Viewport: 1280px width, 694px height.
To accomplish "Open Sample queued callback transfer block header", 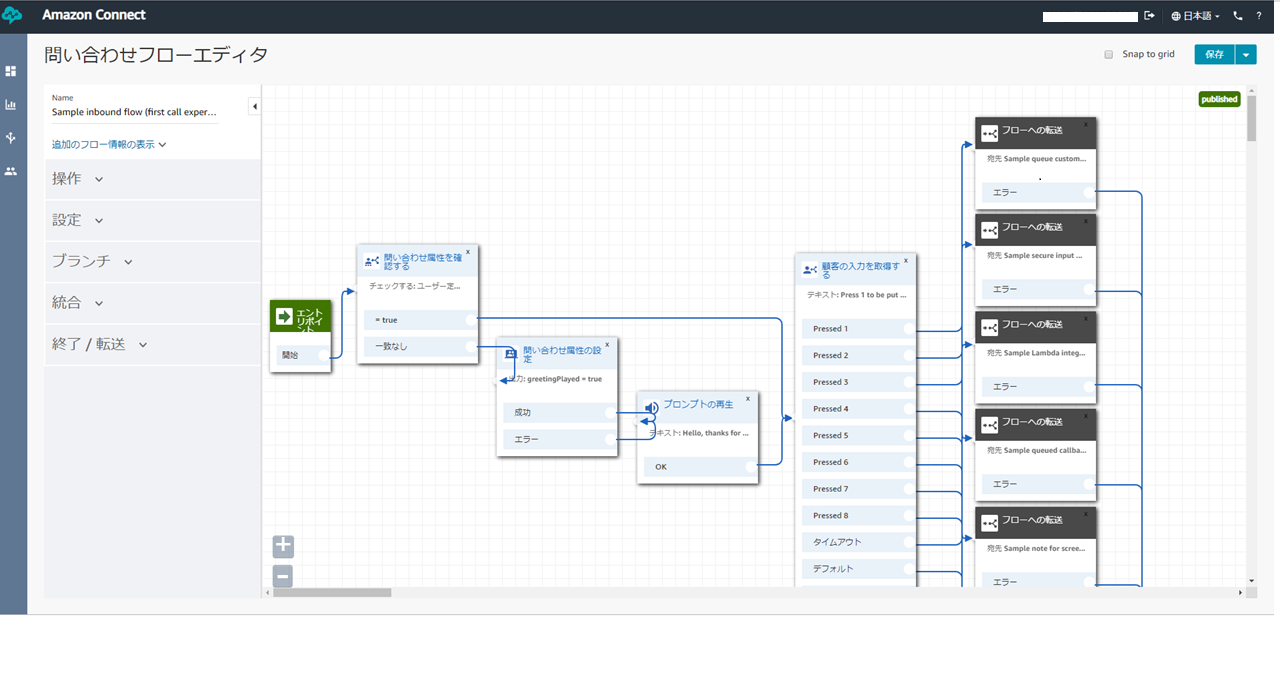I will (1036, 423).
